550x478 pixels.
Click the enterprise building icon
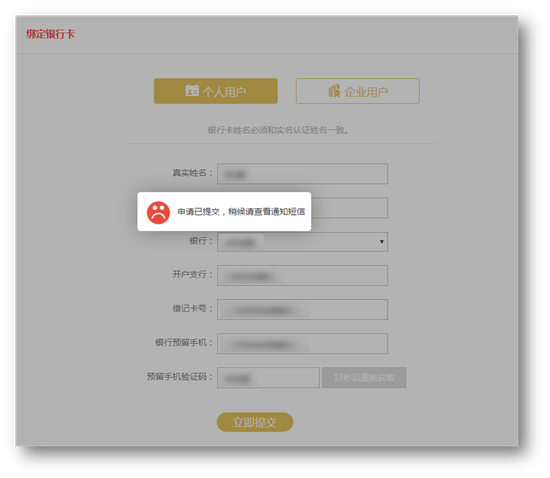pyautogui.click(x=334, y=90)
